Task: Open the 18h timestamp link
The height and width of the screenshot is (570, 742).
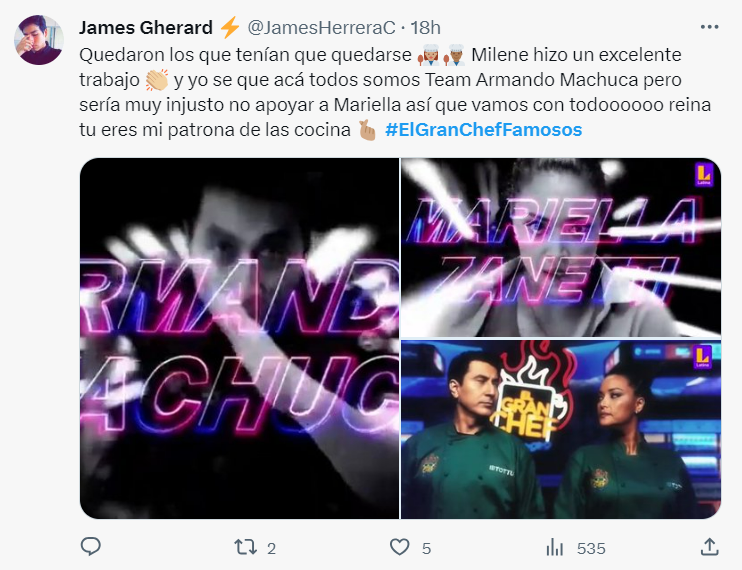Action: point(425,27)
